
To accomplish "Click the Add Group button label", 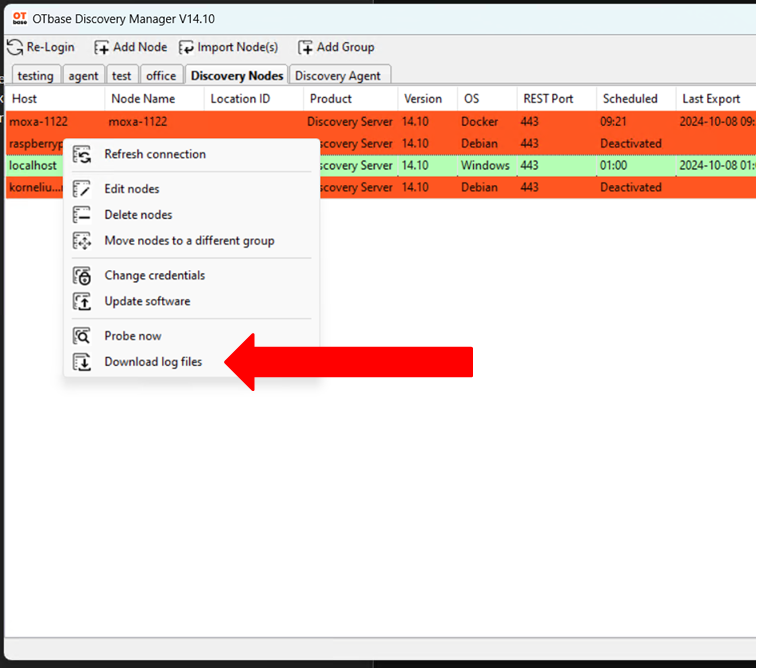I will (346, 47).
